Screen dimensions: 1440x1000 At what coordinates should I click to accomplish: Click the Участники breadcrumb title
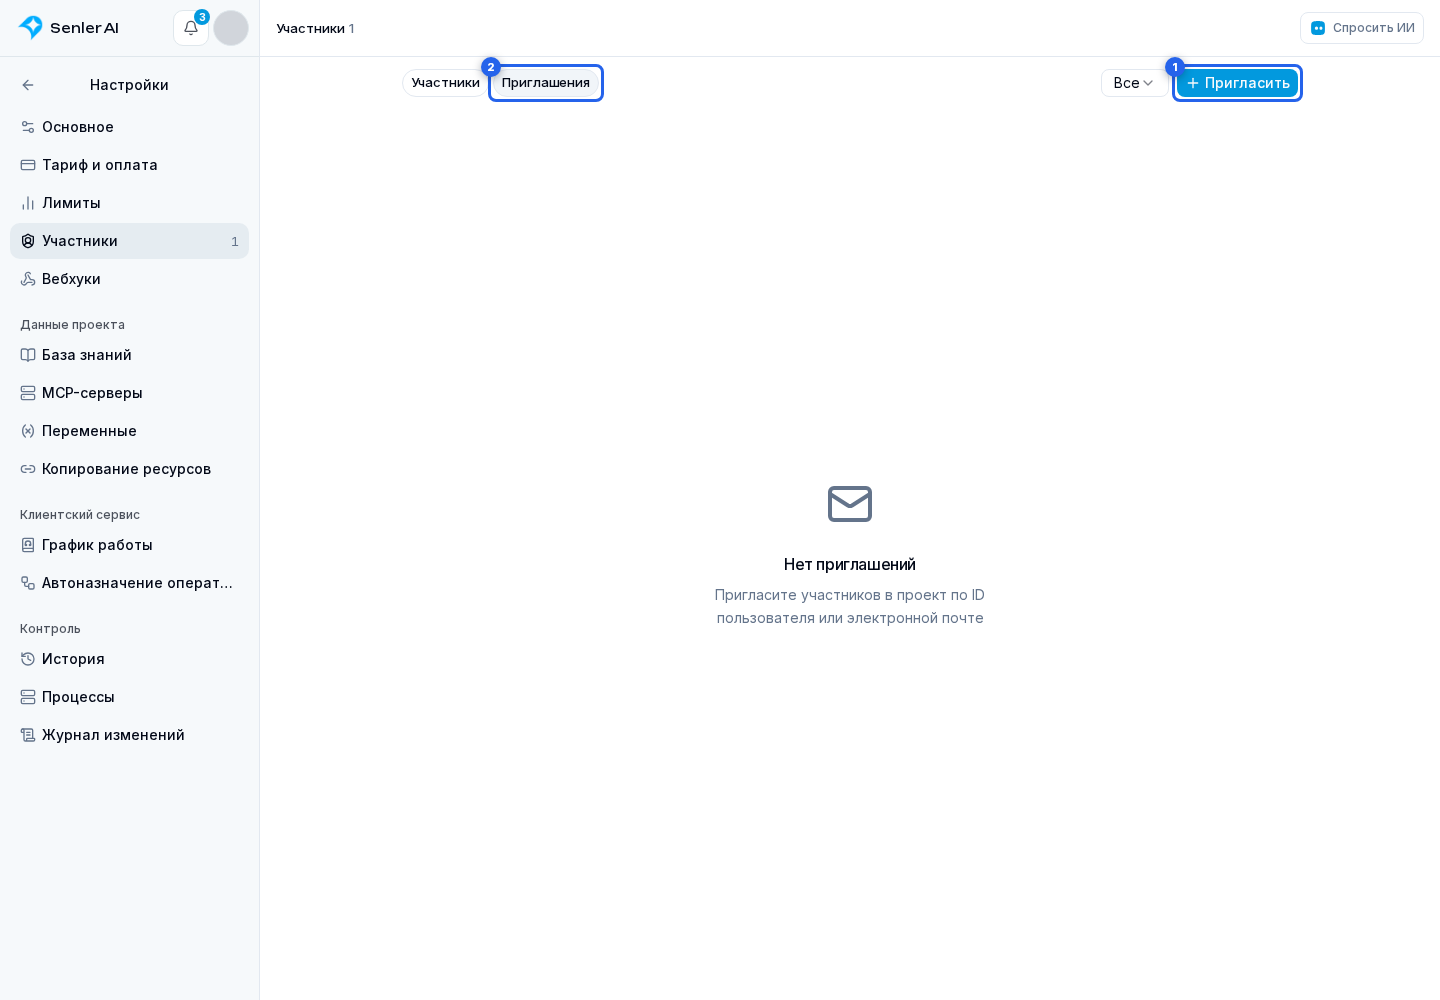(311, 29)
